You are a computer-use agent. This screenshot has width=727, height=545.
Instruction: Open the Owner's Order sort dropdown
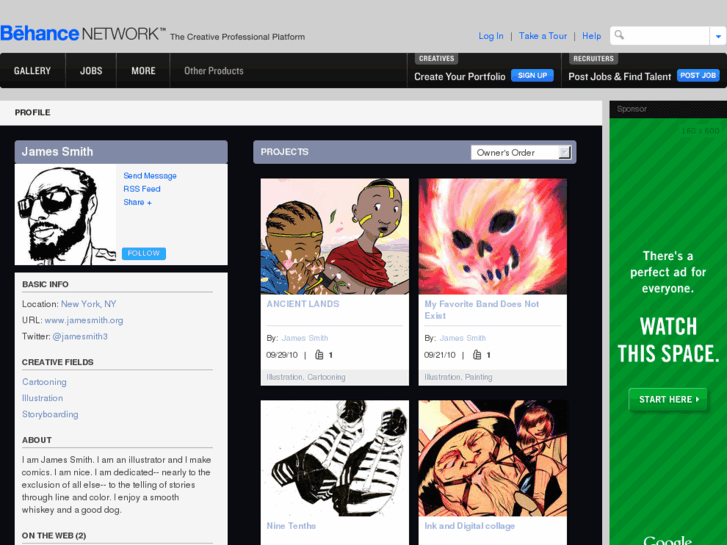click(521, 153)
